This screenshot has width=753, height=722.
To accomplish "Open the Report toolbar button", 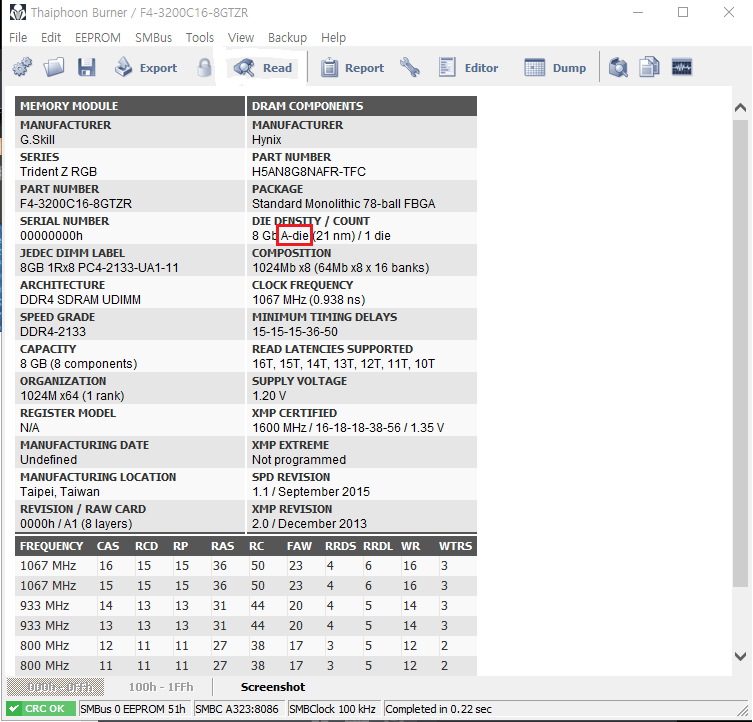I will coord(352,68).
